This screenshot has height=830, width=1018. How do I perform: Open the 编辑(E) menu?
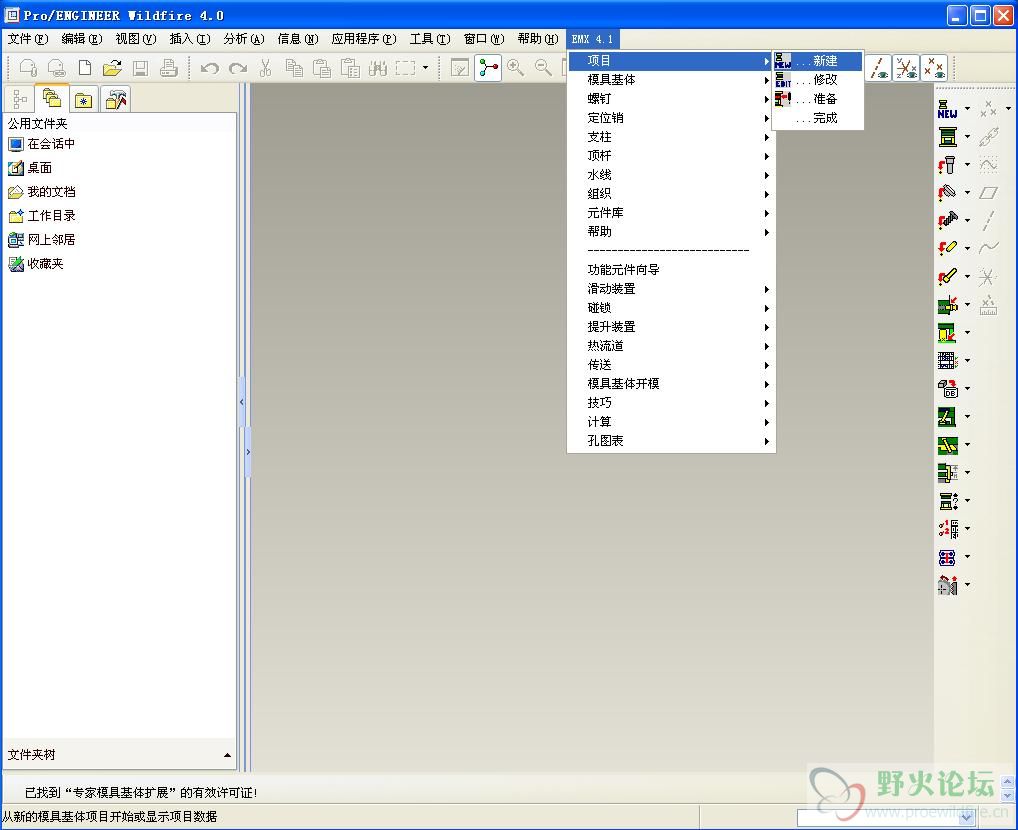[x=82, y=39]
